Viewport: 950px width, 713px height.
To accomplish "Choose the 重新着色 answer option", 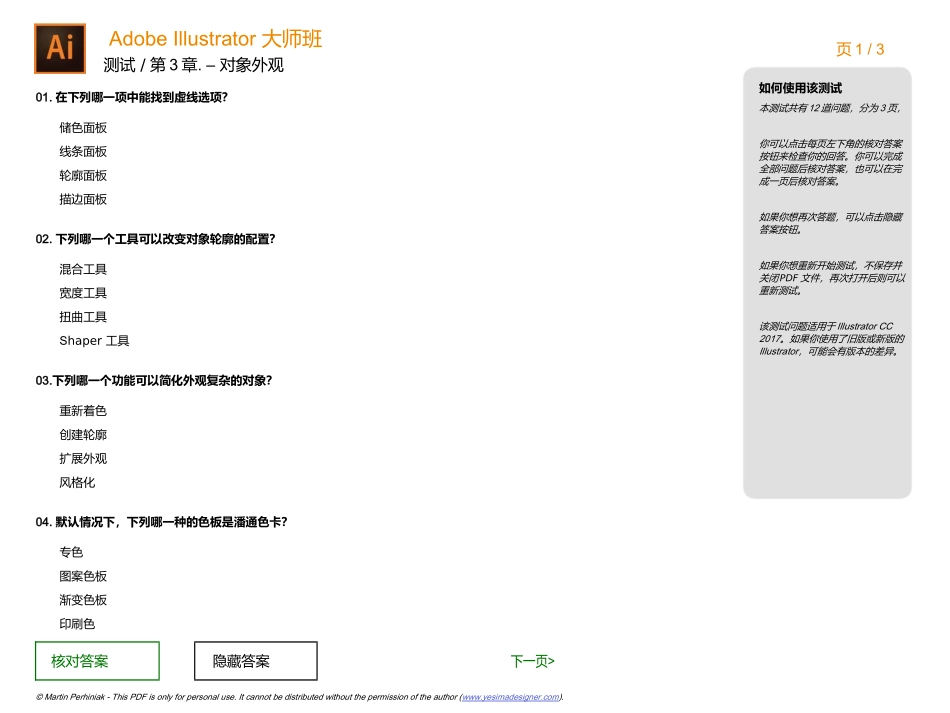I will coord(81,410).
